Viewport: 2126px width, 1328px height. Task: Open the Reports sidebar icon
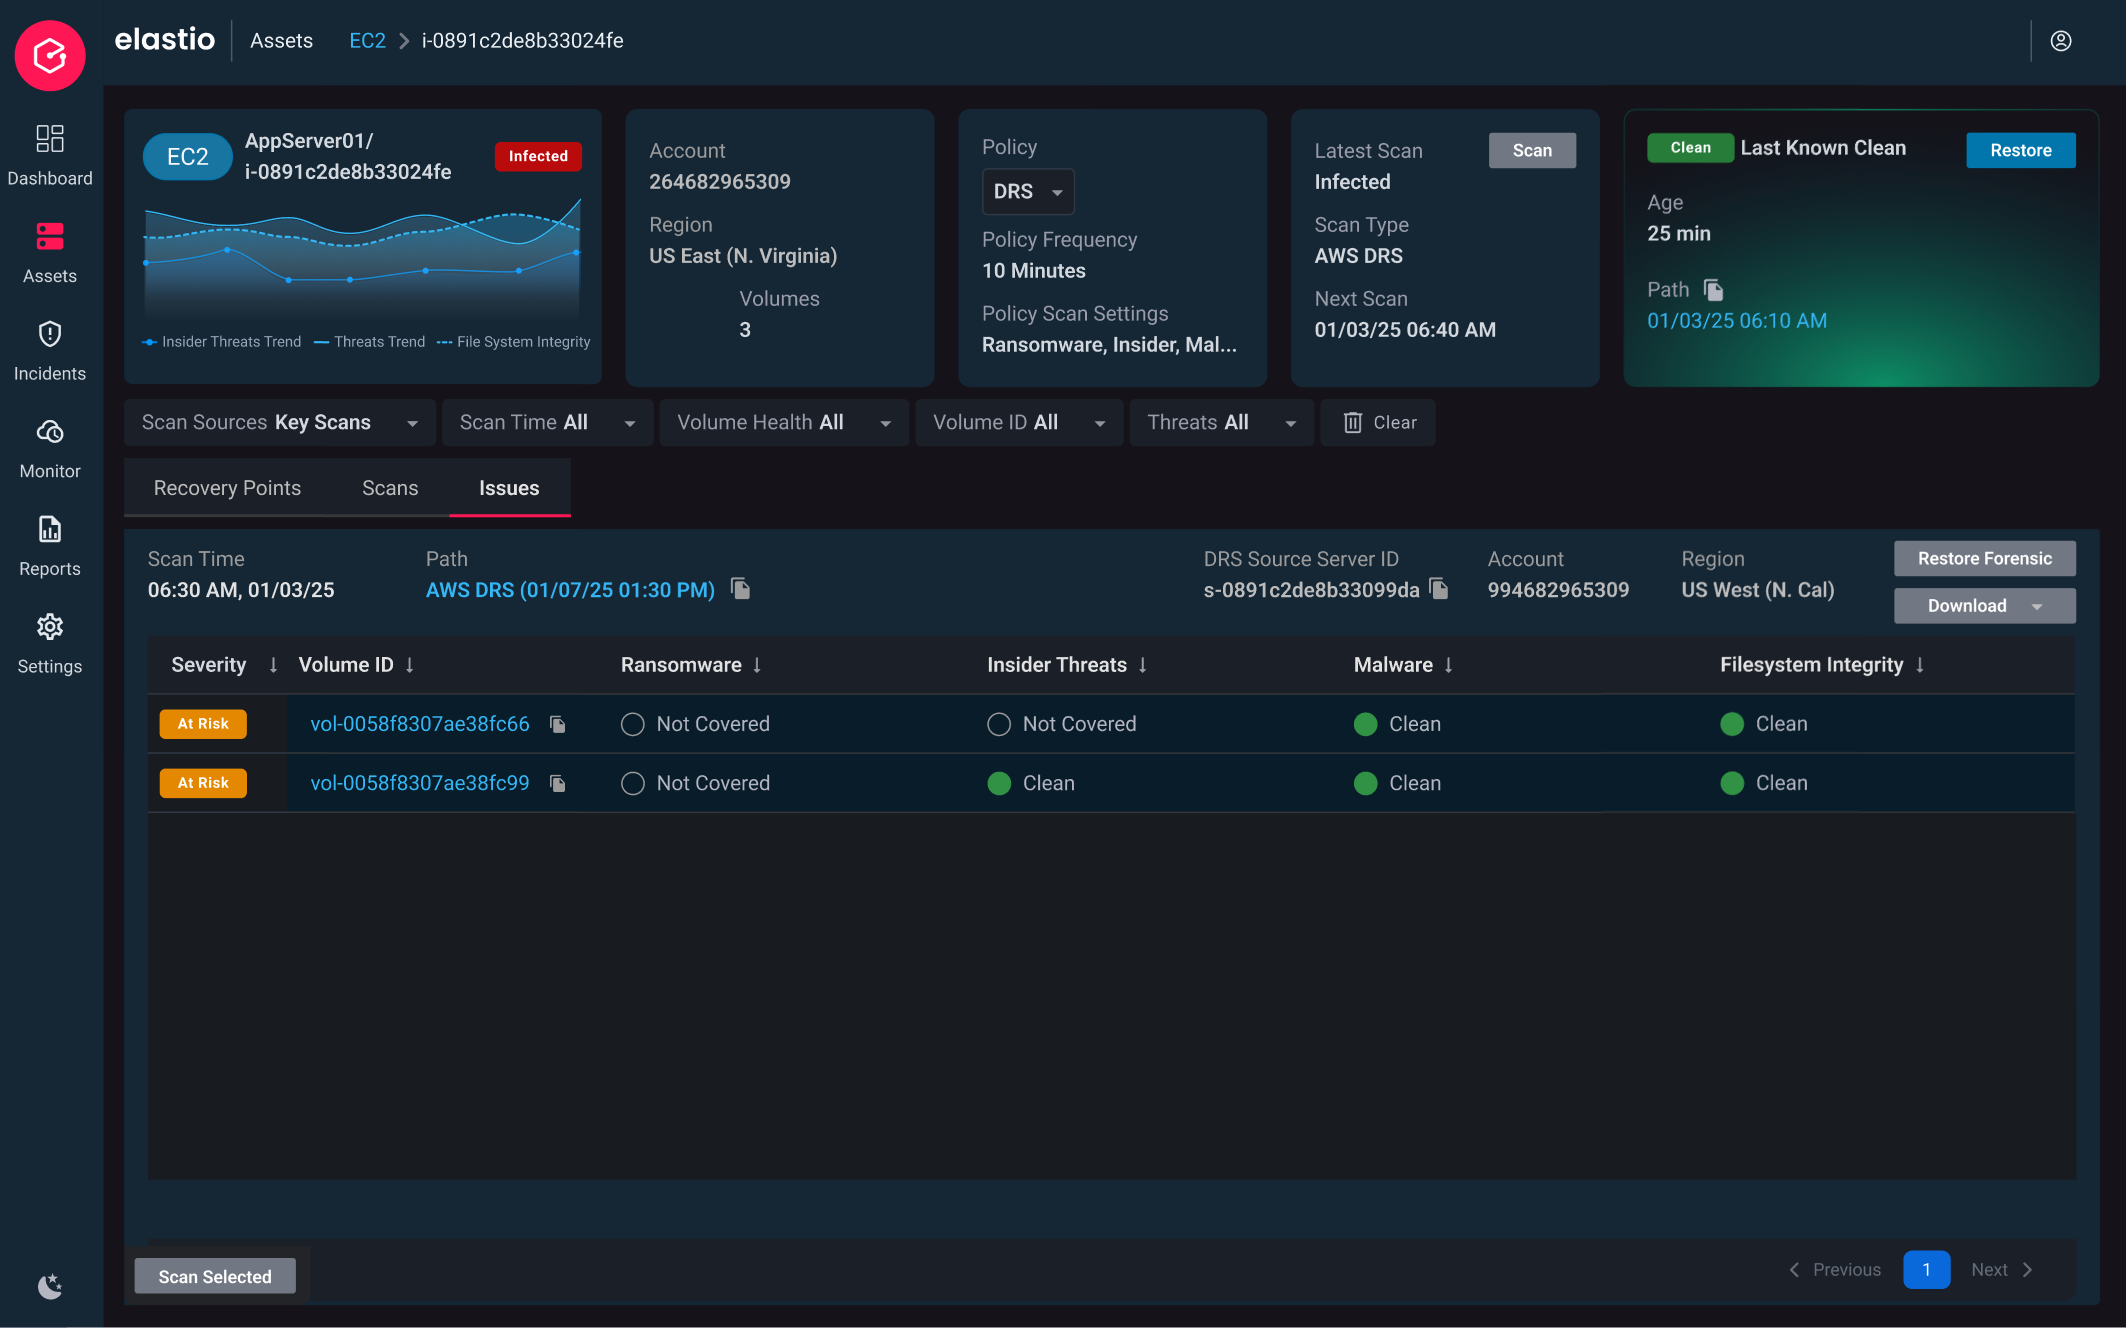point(50,529)
